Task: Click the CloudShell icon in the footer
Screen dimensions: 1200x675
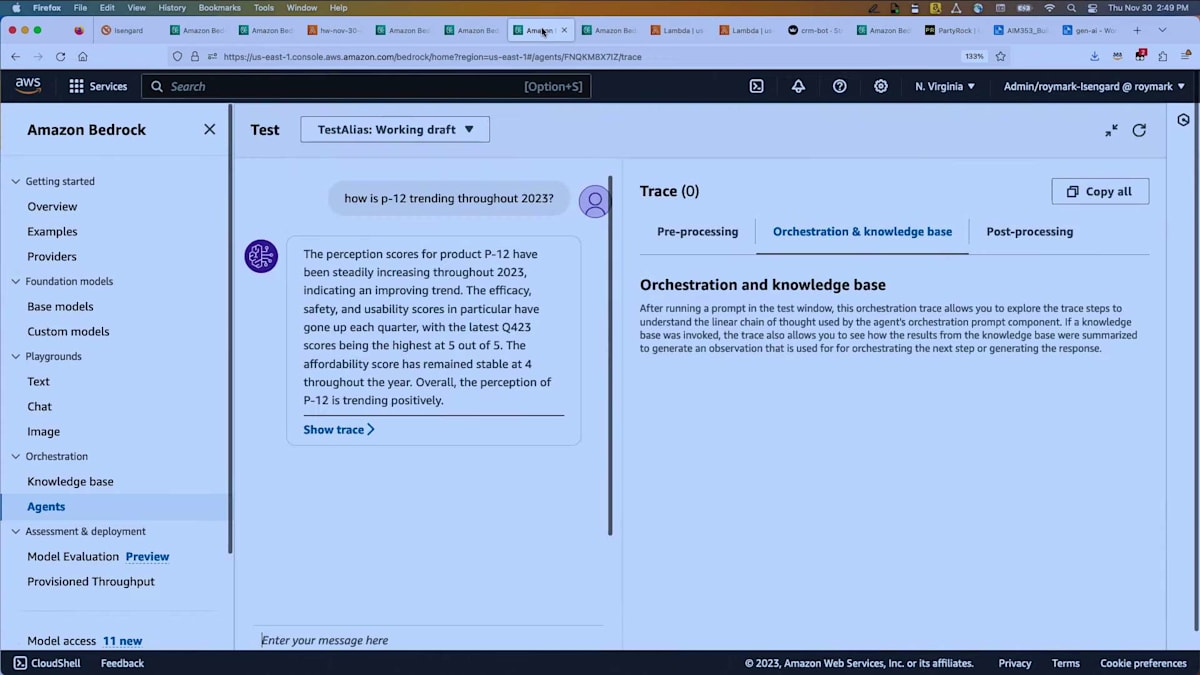Action: coord(20,663)
